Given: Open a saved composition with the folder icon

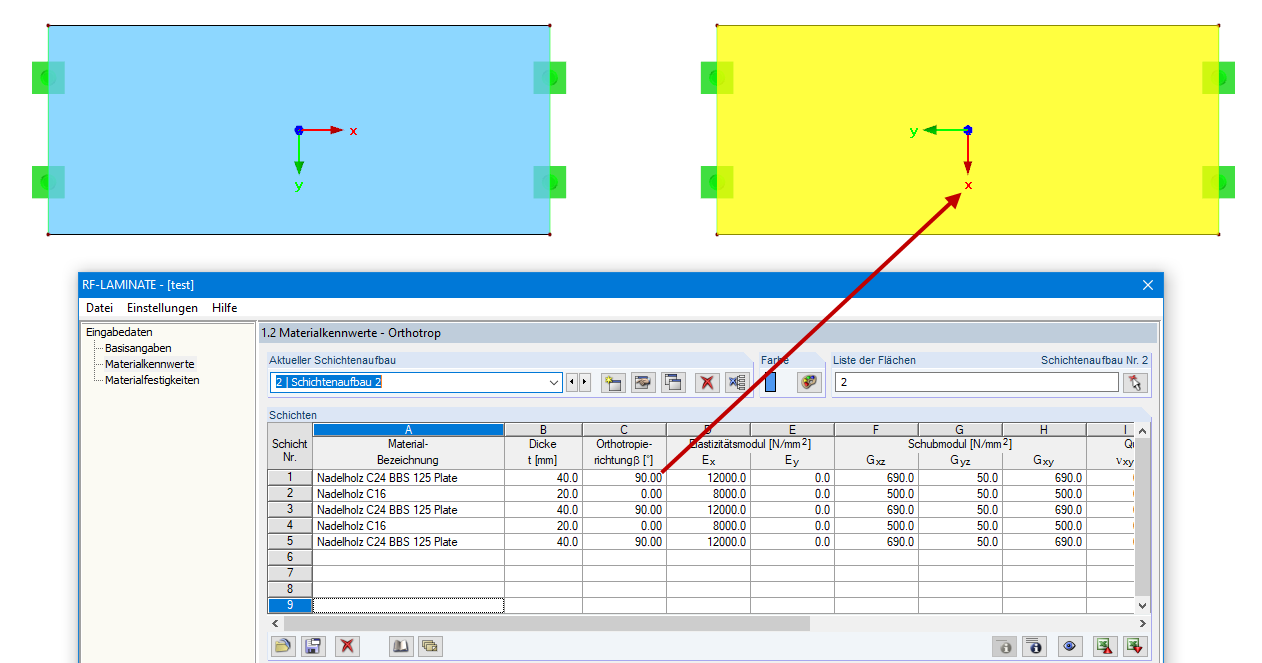Looking at the screenshot, I should [x=283, y=646].
